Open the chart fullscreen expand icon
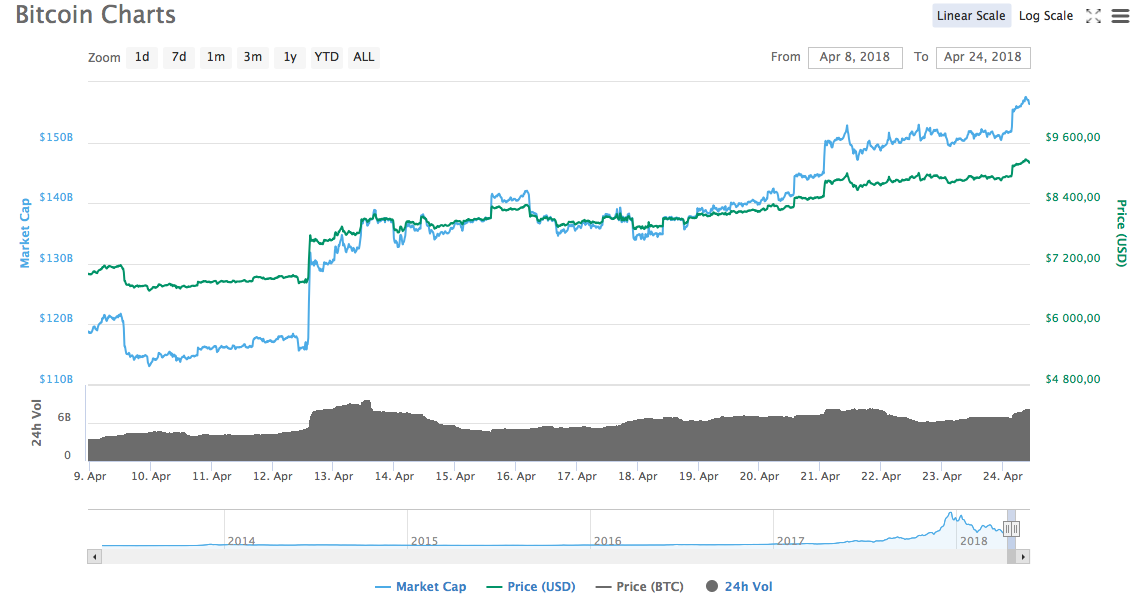Image resolution: width=1147 pixels, height=599 pixels. [1093, 16]
